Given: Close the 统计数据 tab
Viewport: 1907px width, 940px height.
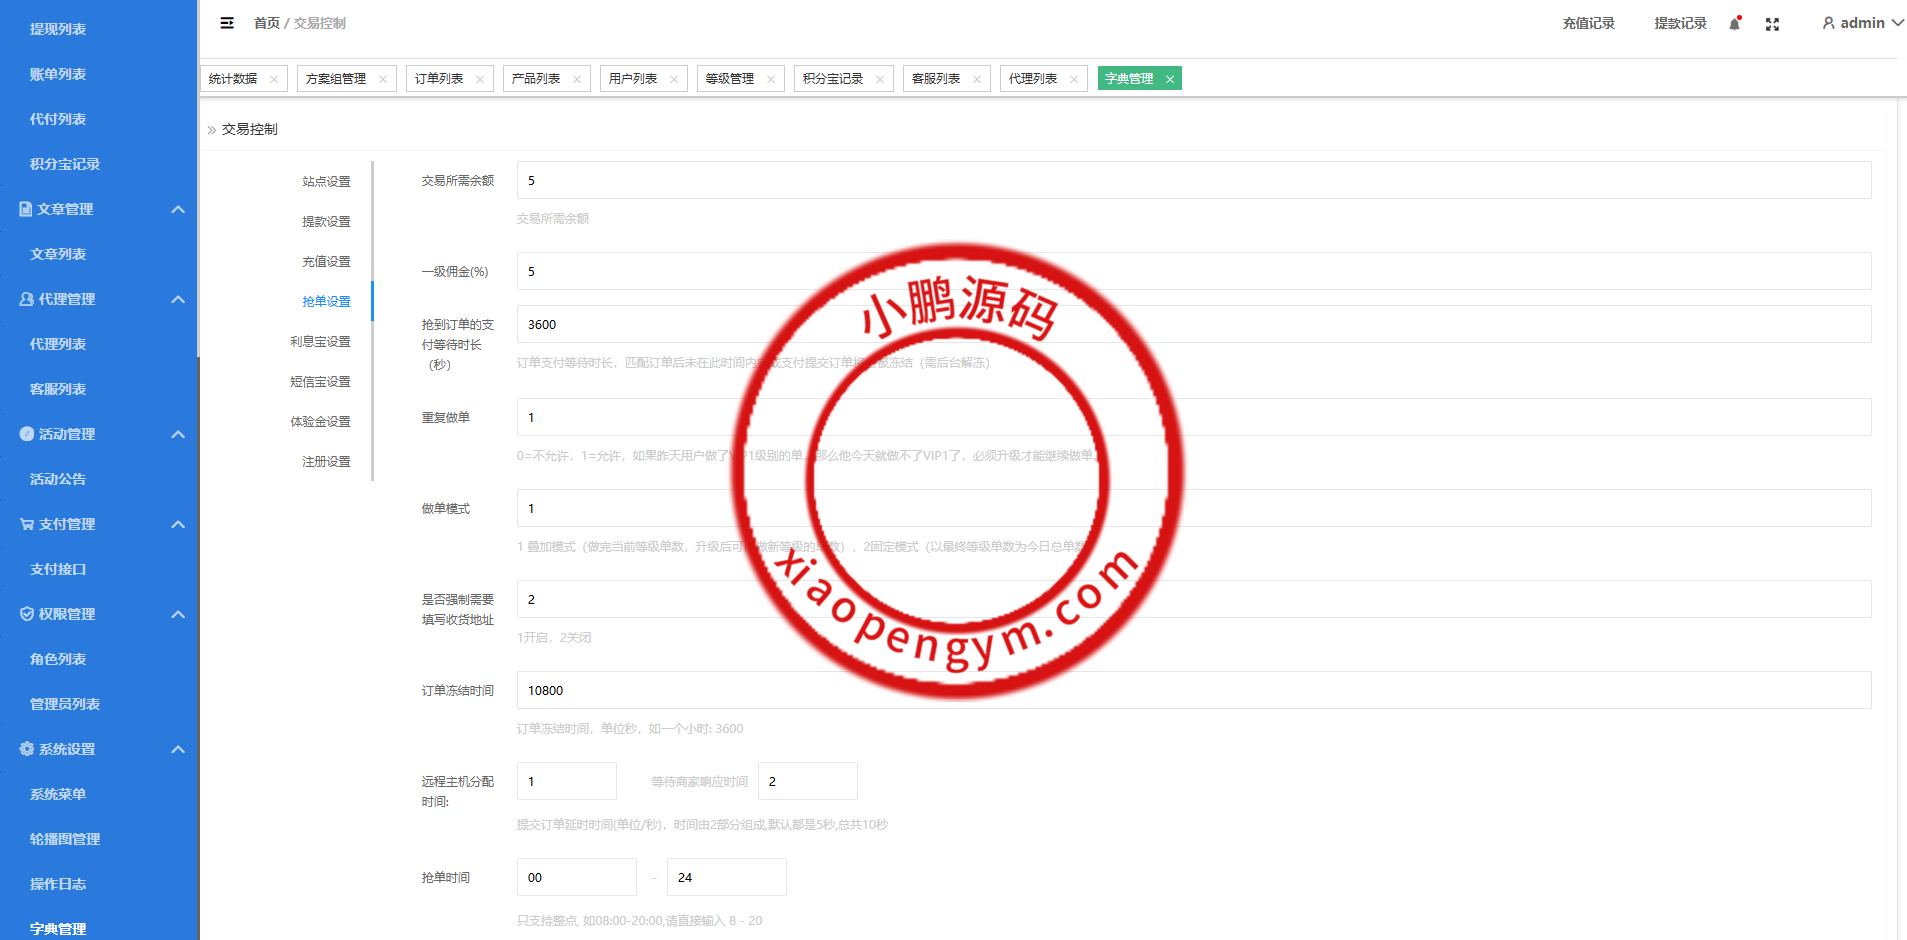Looking at the screenshot, I should coord(274,79).
